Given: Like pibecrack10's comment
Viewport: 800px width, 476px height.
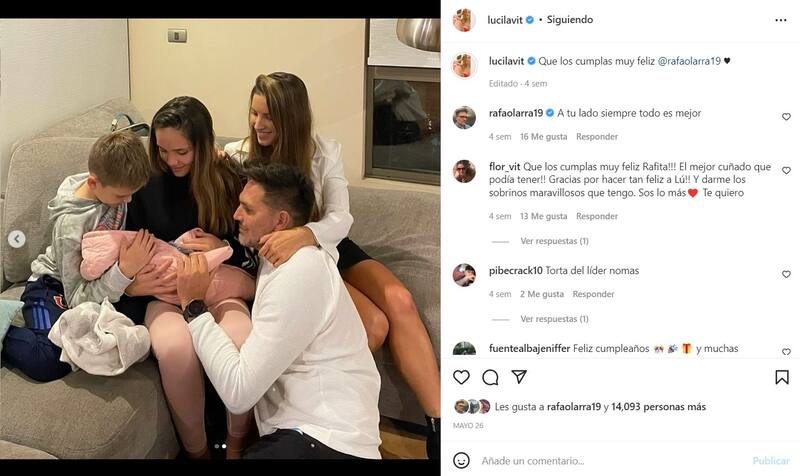Looking at the screenshot, I should (x=786, y=274).
